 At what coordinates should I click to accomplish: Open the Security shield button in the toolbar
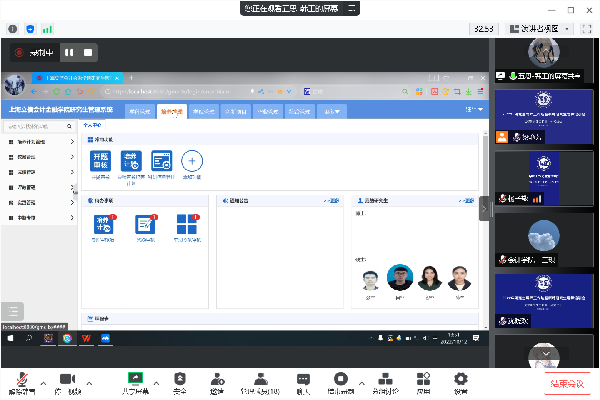179,383
